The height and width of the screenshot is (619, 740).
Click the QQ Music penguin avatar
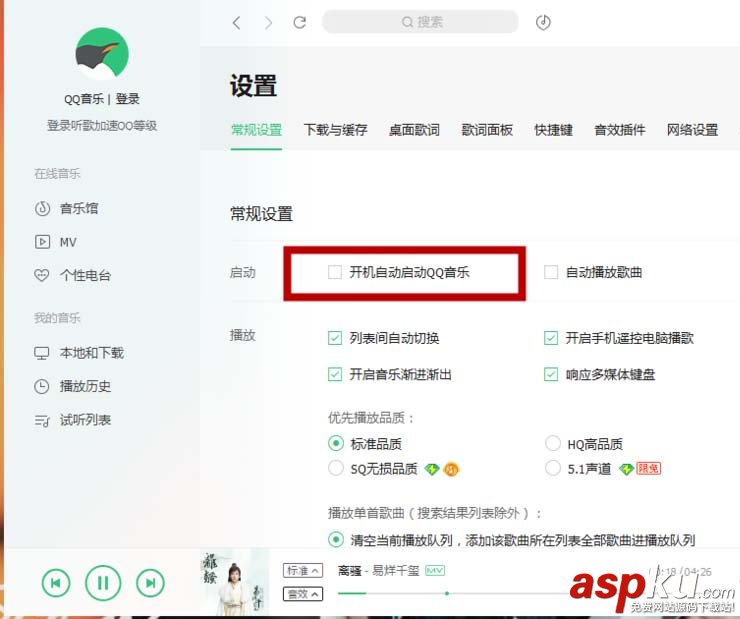click(102, 54)
